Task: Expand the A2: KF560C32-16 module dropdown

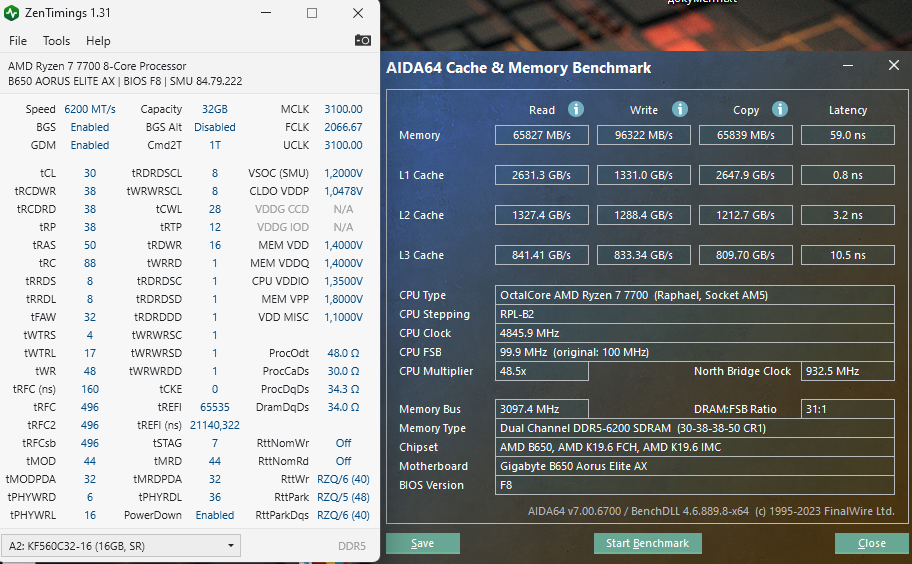Action: tap(121, 545)
